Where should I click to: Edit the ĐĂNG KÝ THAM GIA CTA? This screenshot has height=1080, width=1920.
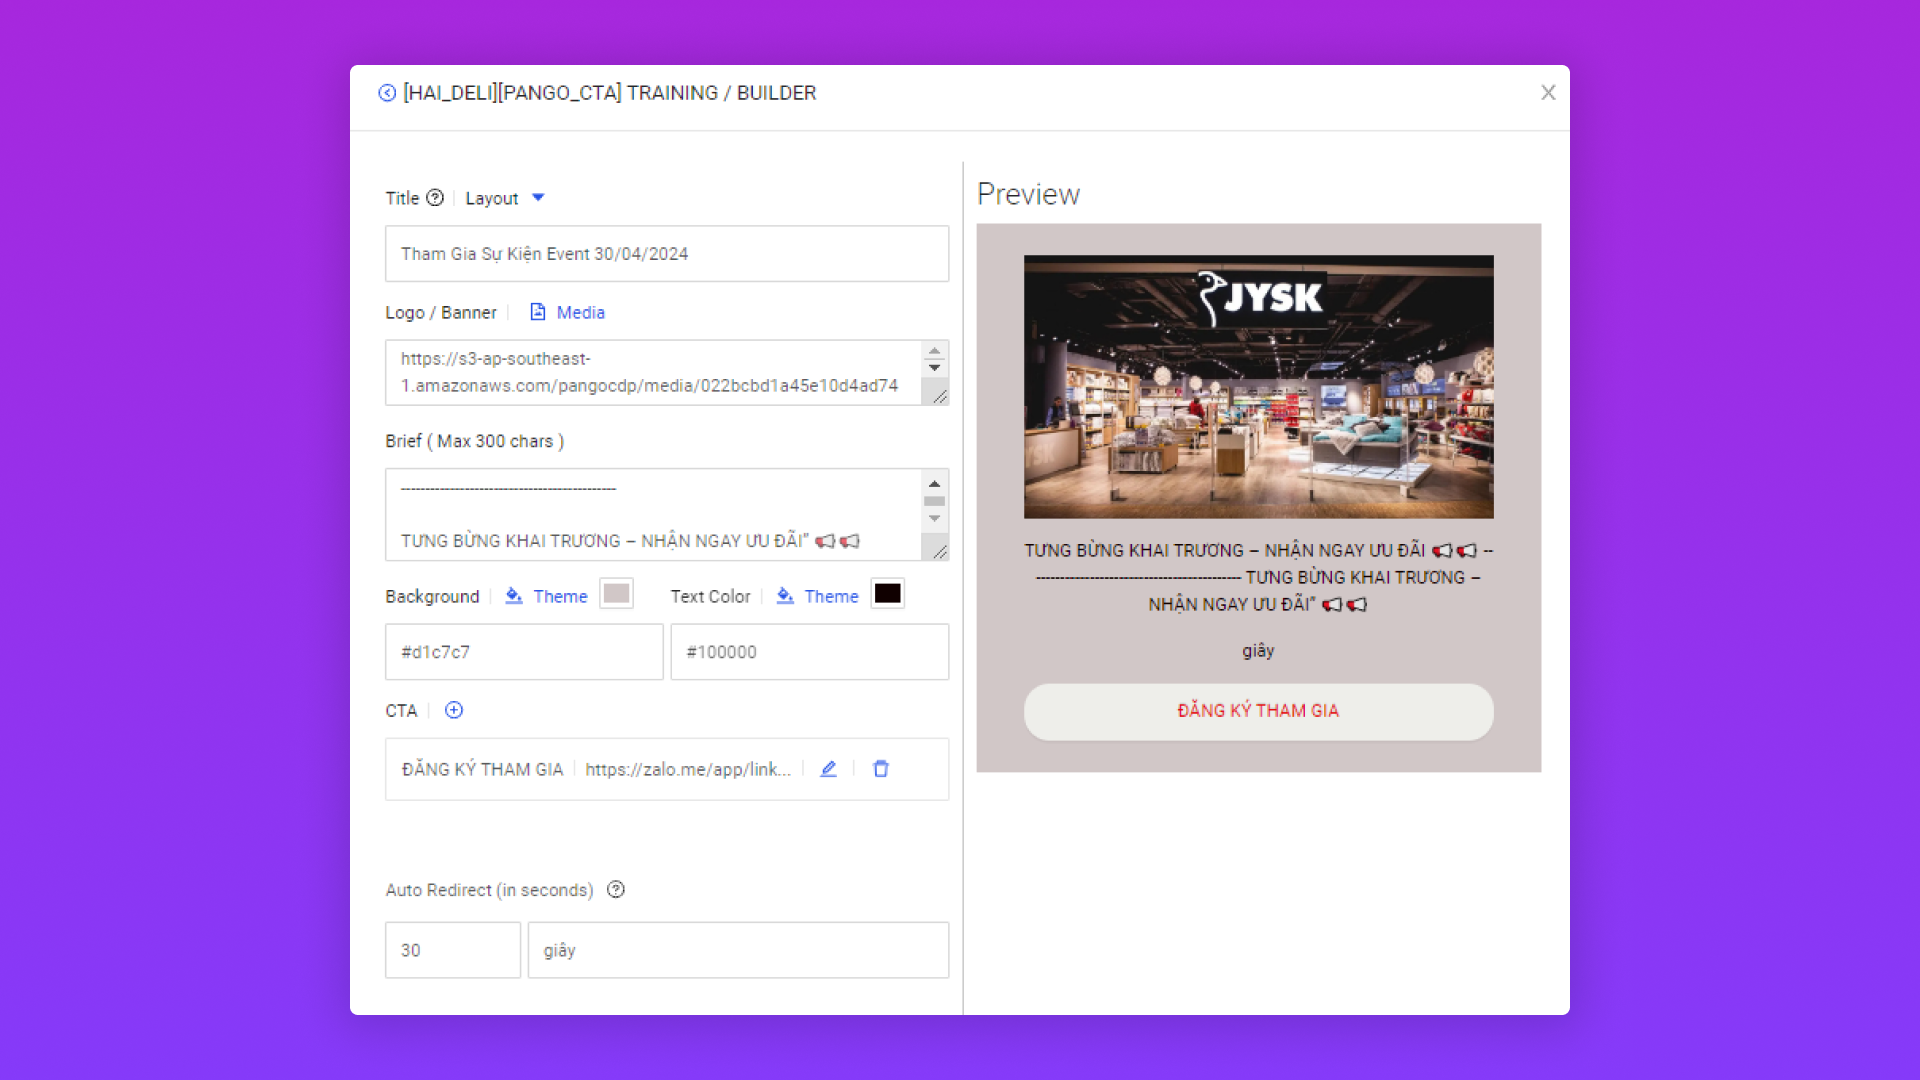click(828, 769)
